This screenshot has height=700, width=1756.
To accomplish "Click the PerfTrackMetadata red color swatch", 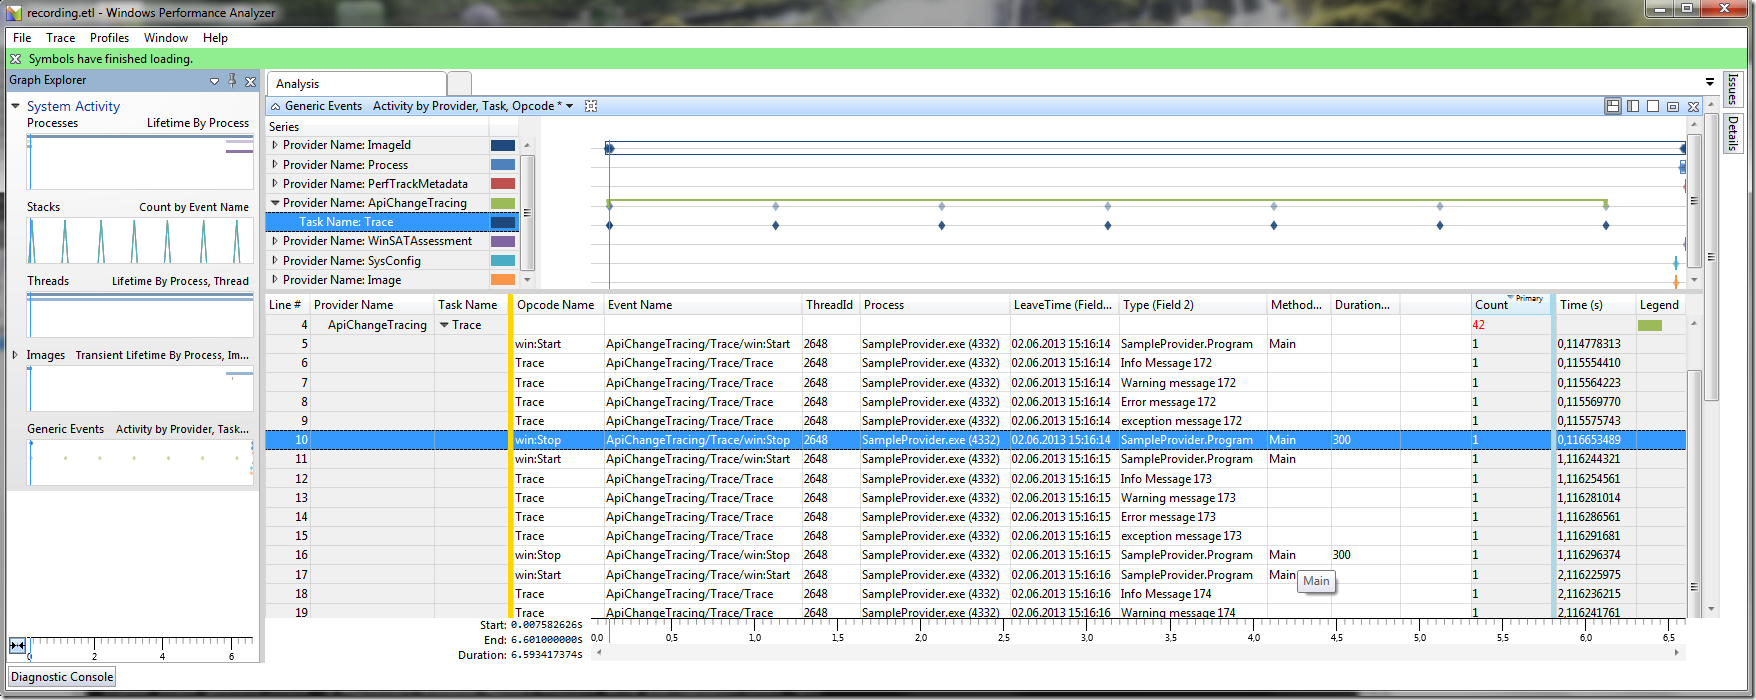I will [x=503, y=184].
